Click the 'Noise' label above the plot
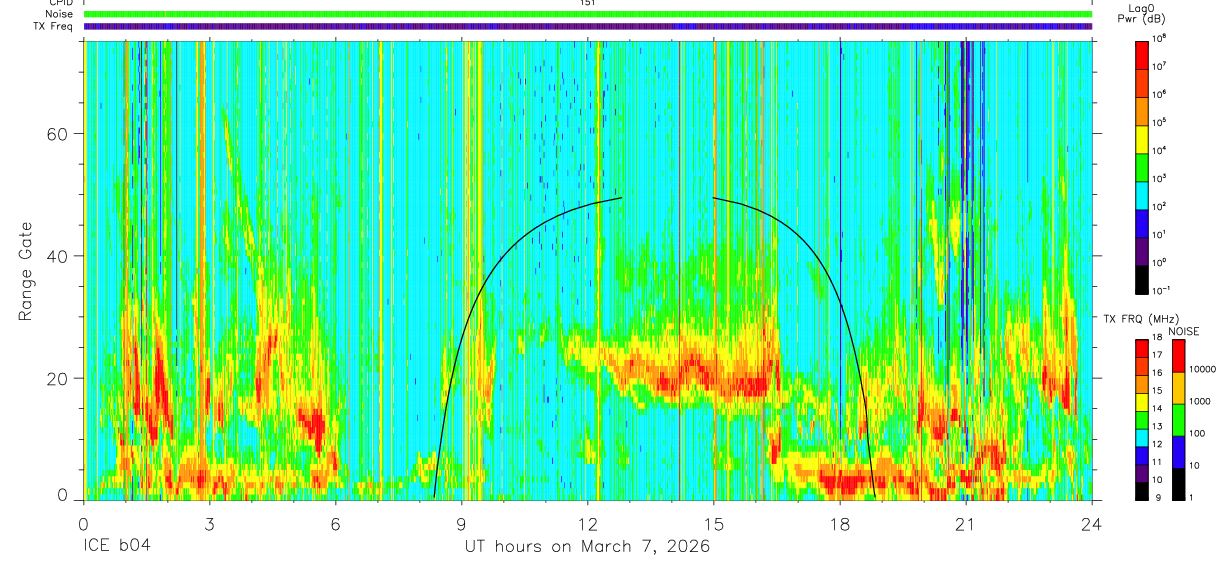The height and width of the screenshot is (567, 1228). pos(59,14)
